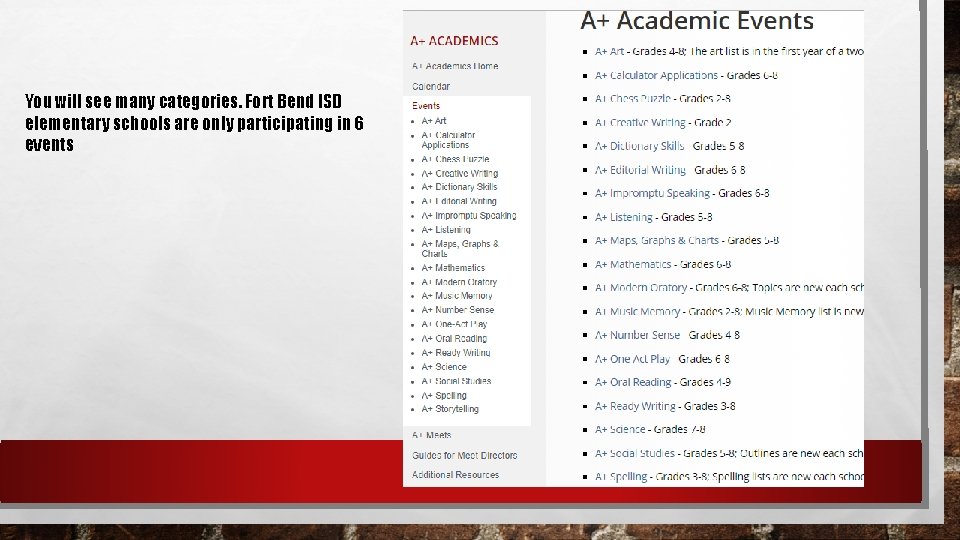Click A+ Modern Oratory main list link
960x540 pixels.
(641, 288)
